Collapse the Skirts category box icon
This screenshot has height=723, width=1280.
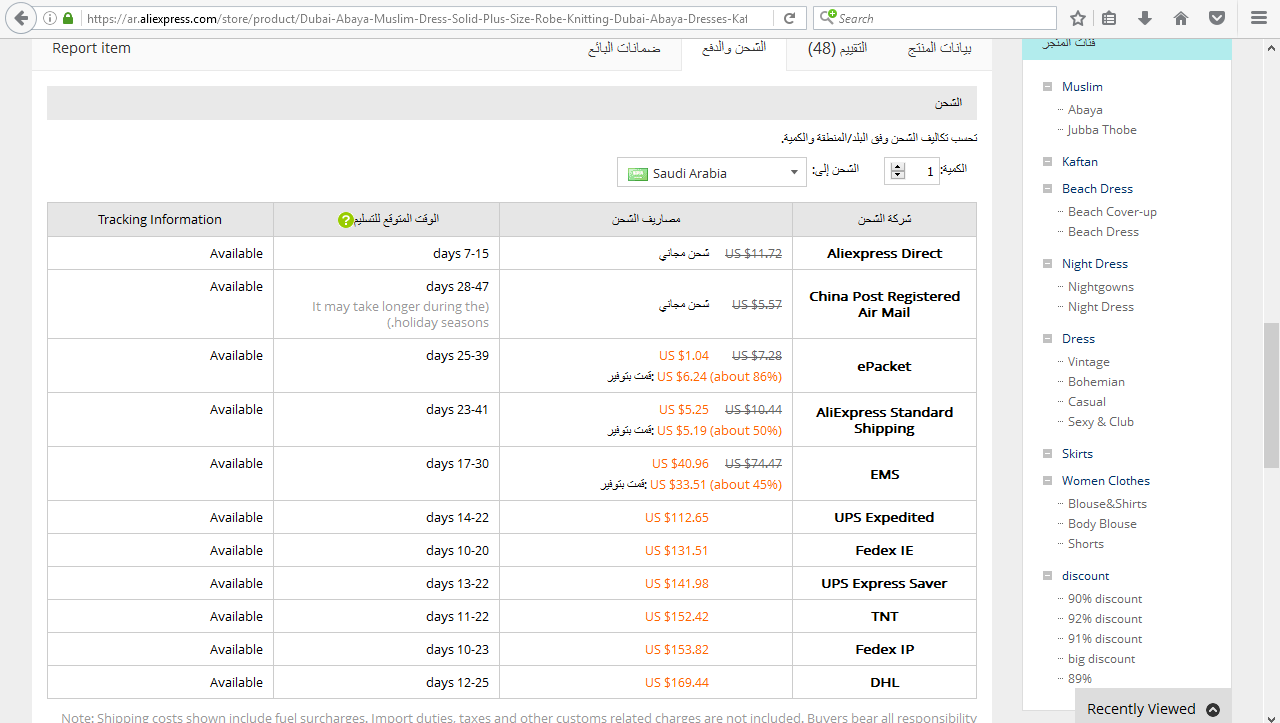(x=1047, y=454)
